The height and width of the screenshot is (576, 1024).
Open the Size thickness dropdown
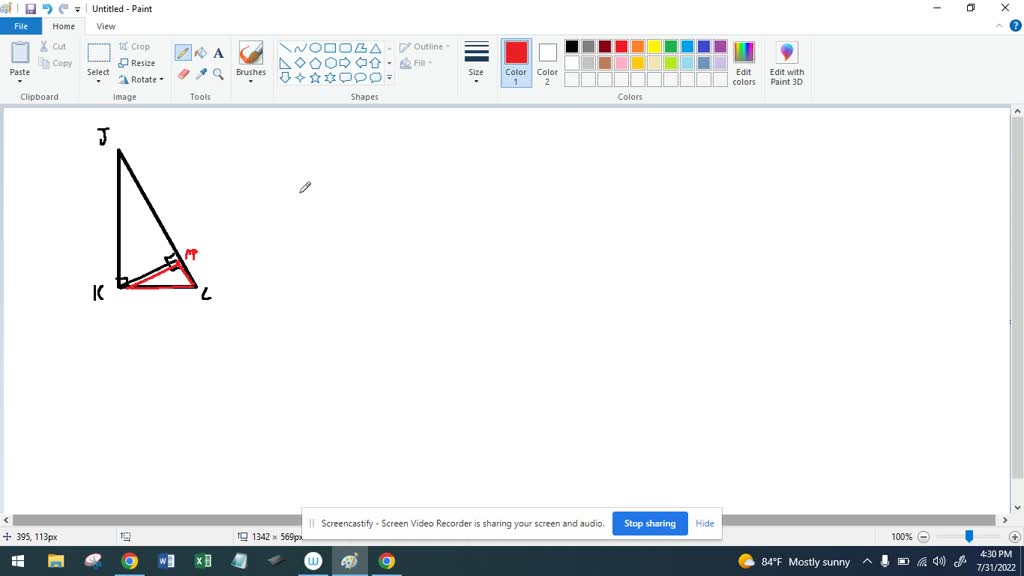click(x=476, y=62)
